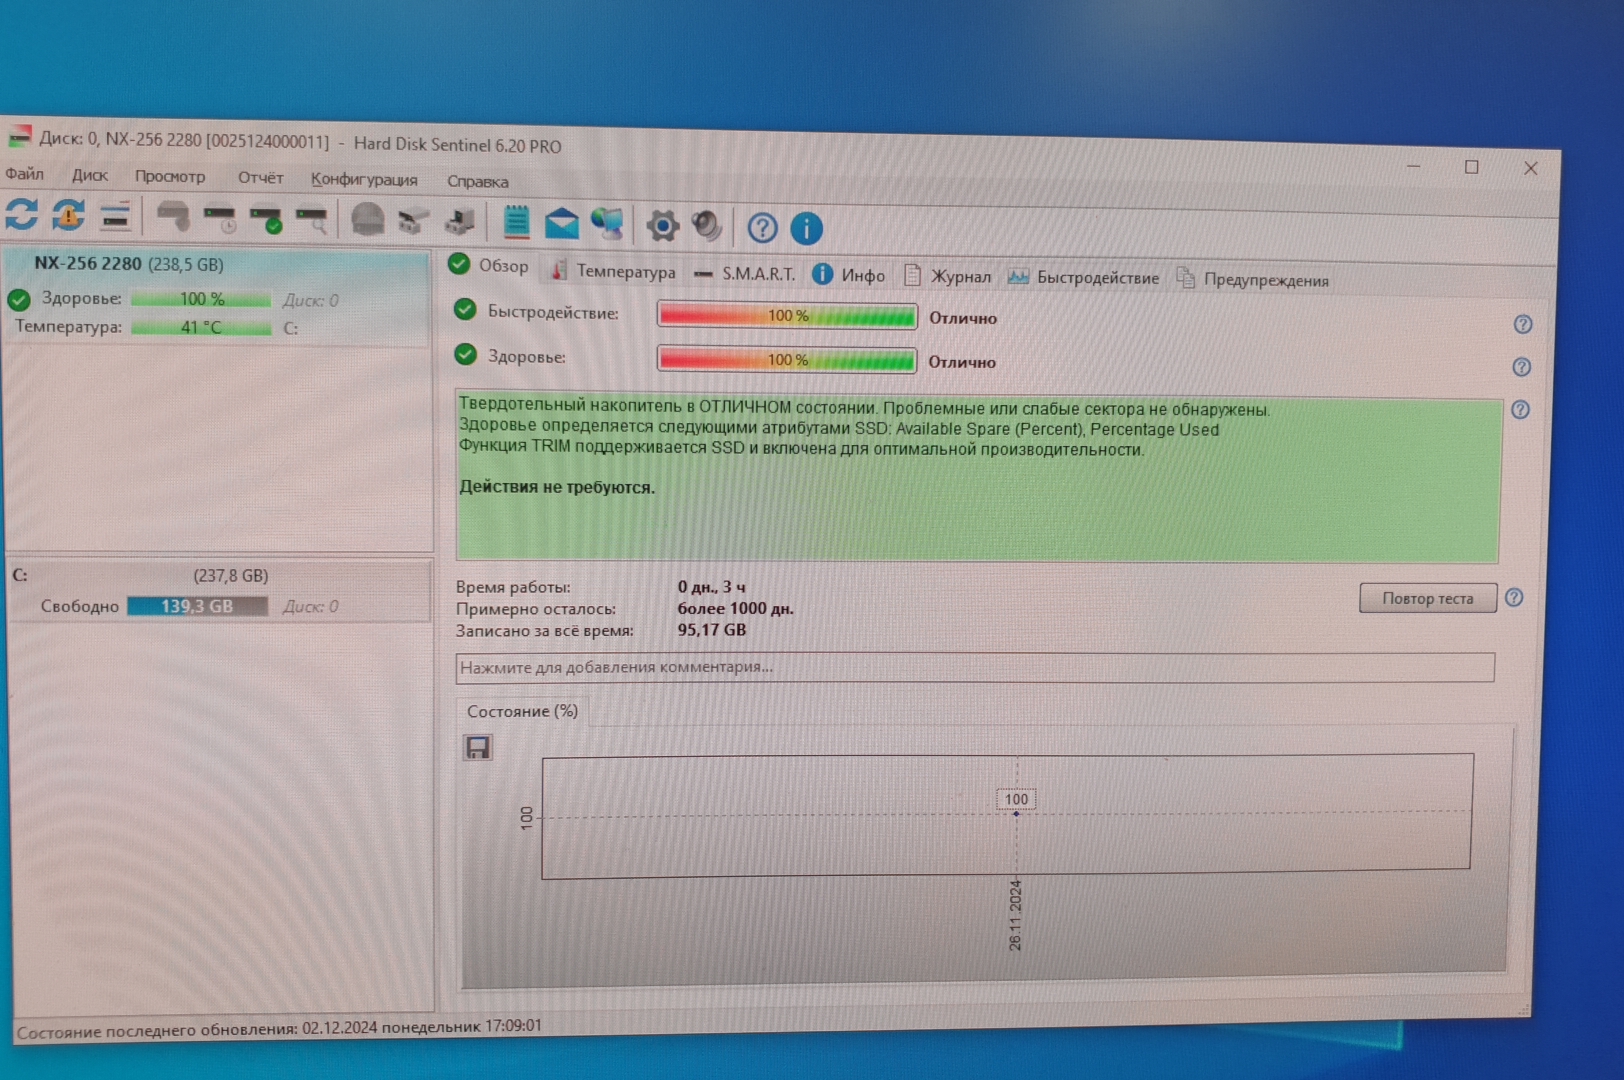This screenshot has width=1624, height=1080.
Task: Click the Повтор теста button
Action: coord(1427,598)
